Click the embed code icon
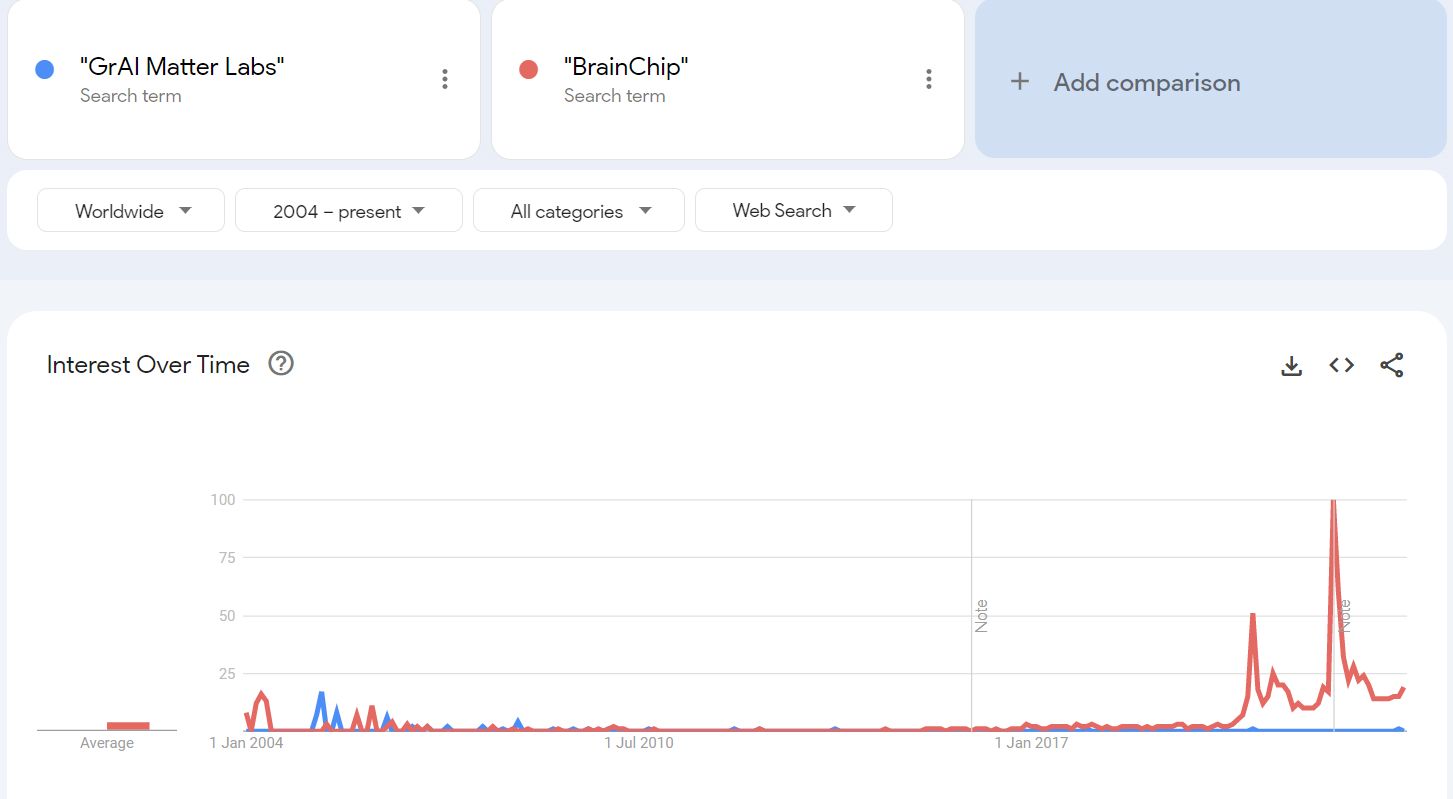 pyautogui.click(x=1341, y=366)
